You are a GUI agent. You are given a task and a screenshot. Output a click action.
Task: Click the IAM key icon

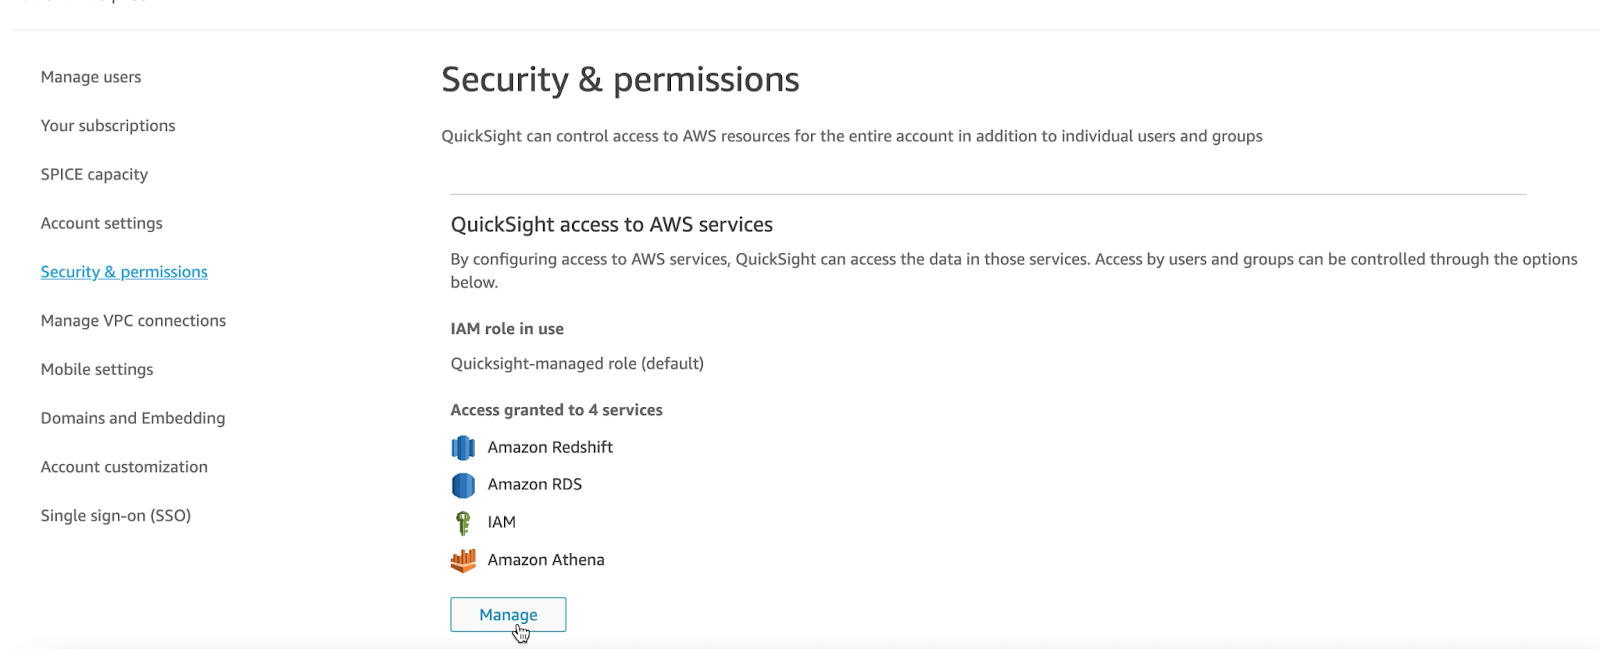(463, 522)
